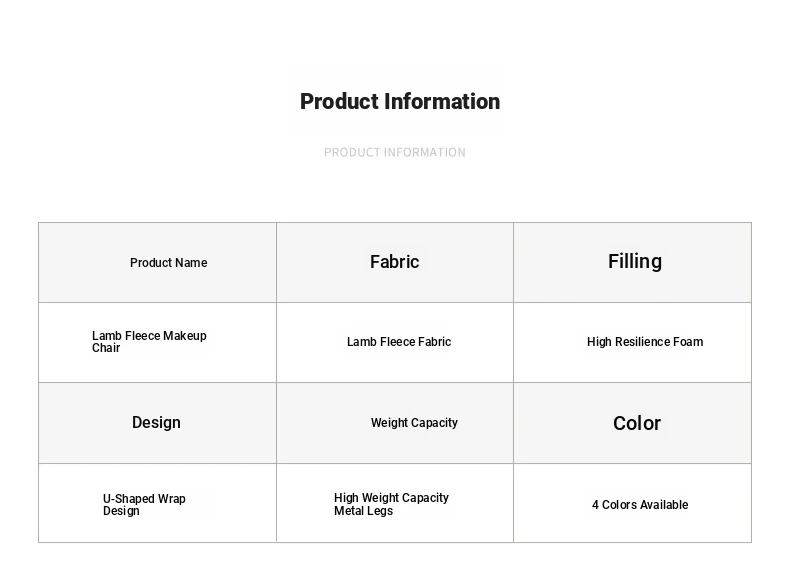Select the Weight Capacity header cell

tap(395, 423)
